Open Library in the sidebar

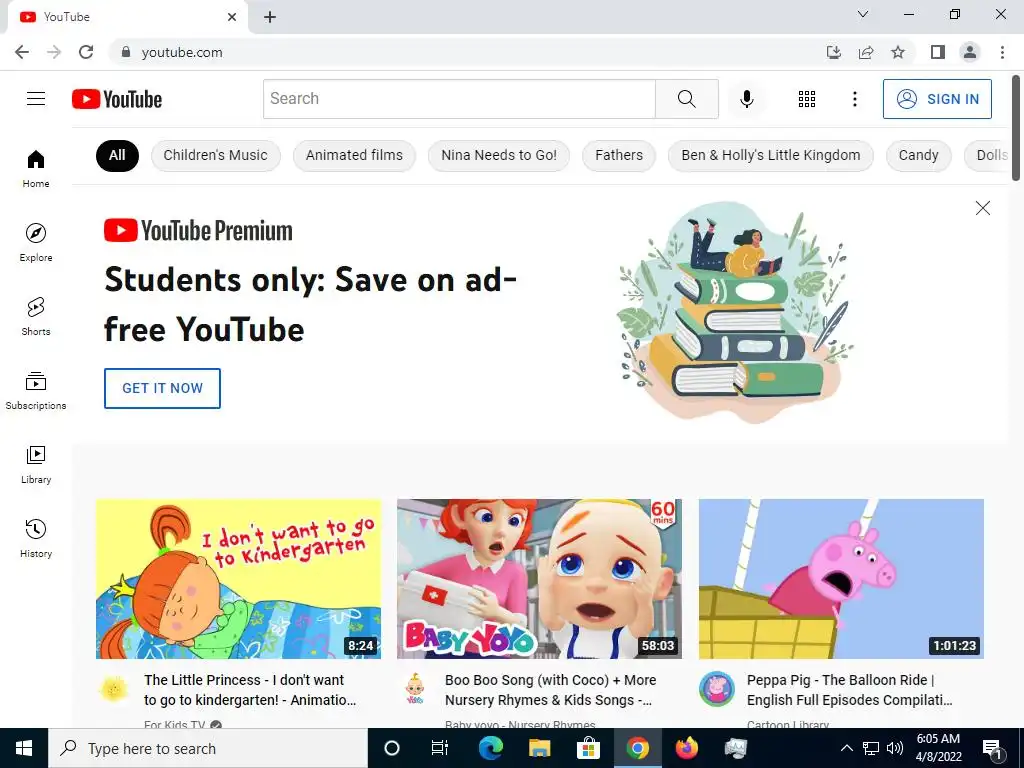[x=36, y=464]
